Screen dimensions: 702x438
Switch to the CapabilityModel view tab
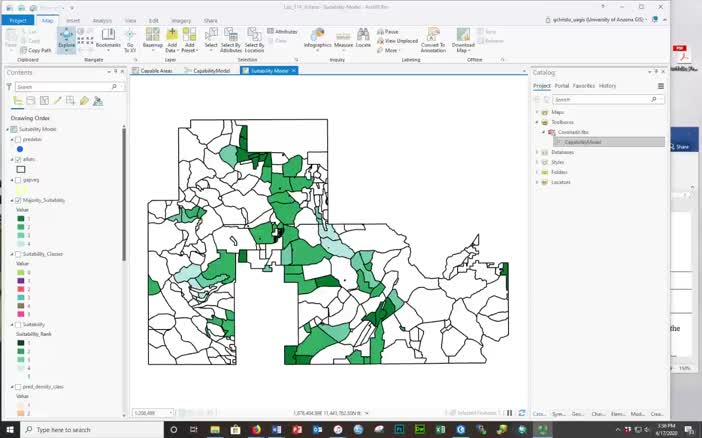[x=209, y=71]
